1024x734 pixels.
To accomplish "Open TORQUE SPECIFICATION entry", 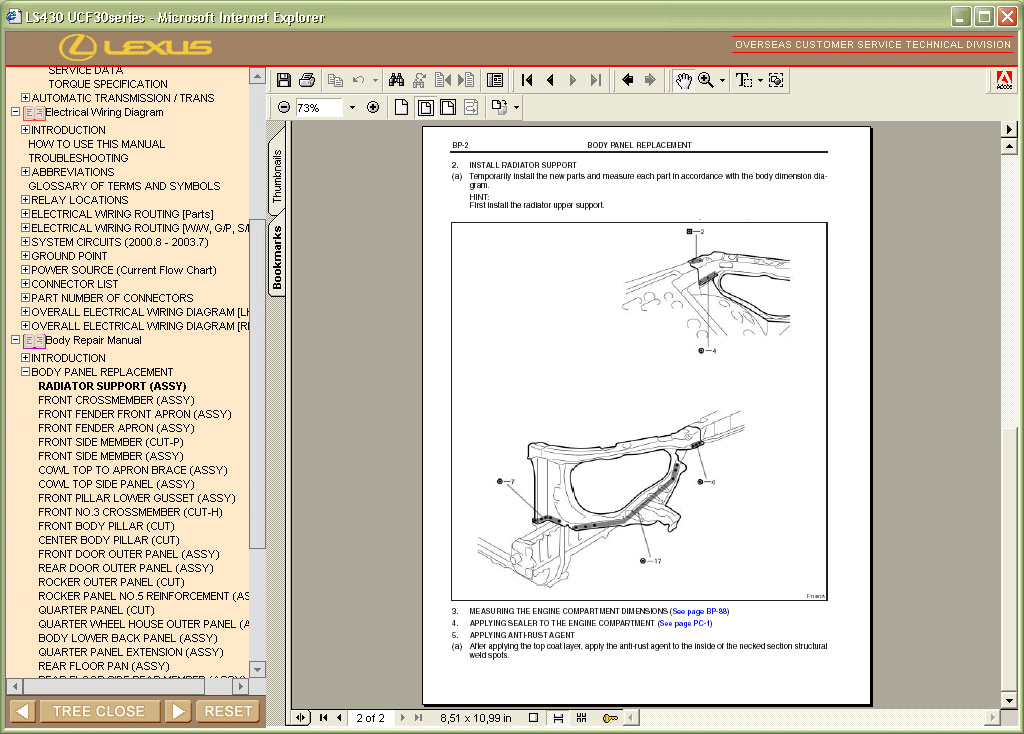I will coord(108,84).
